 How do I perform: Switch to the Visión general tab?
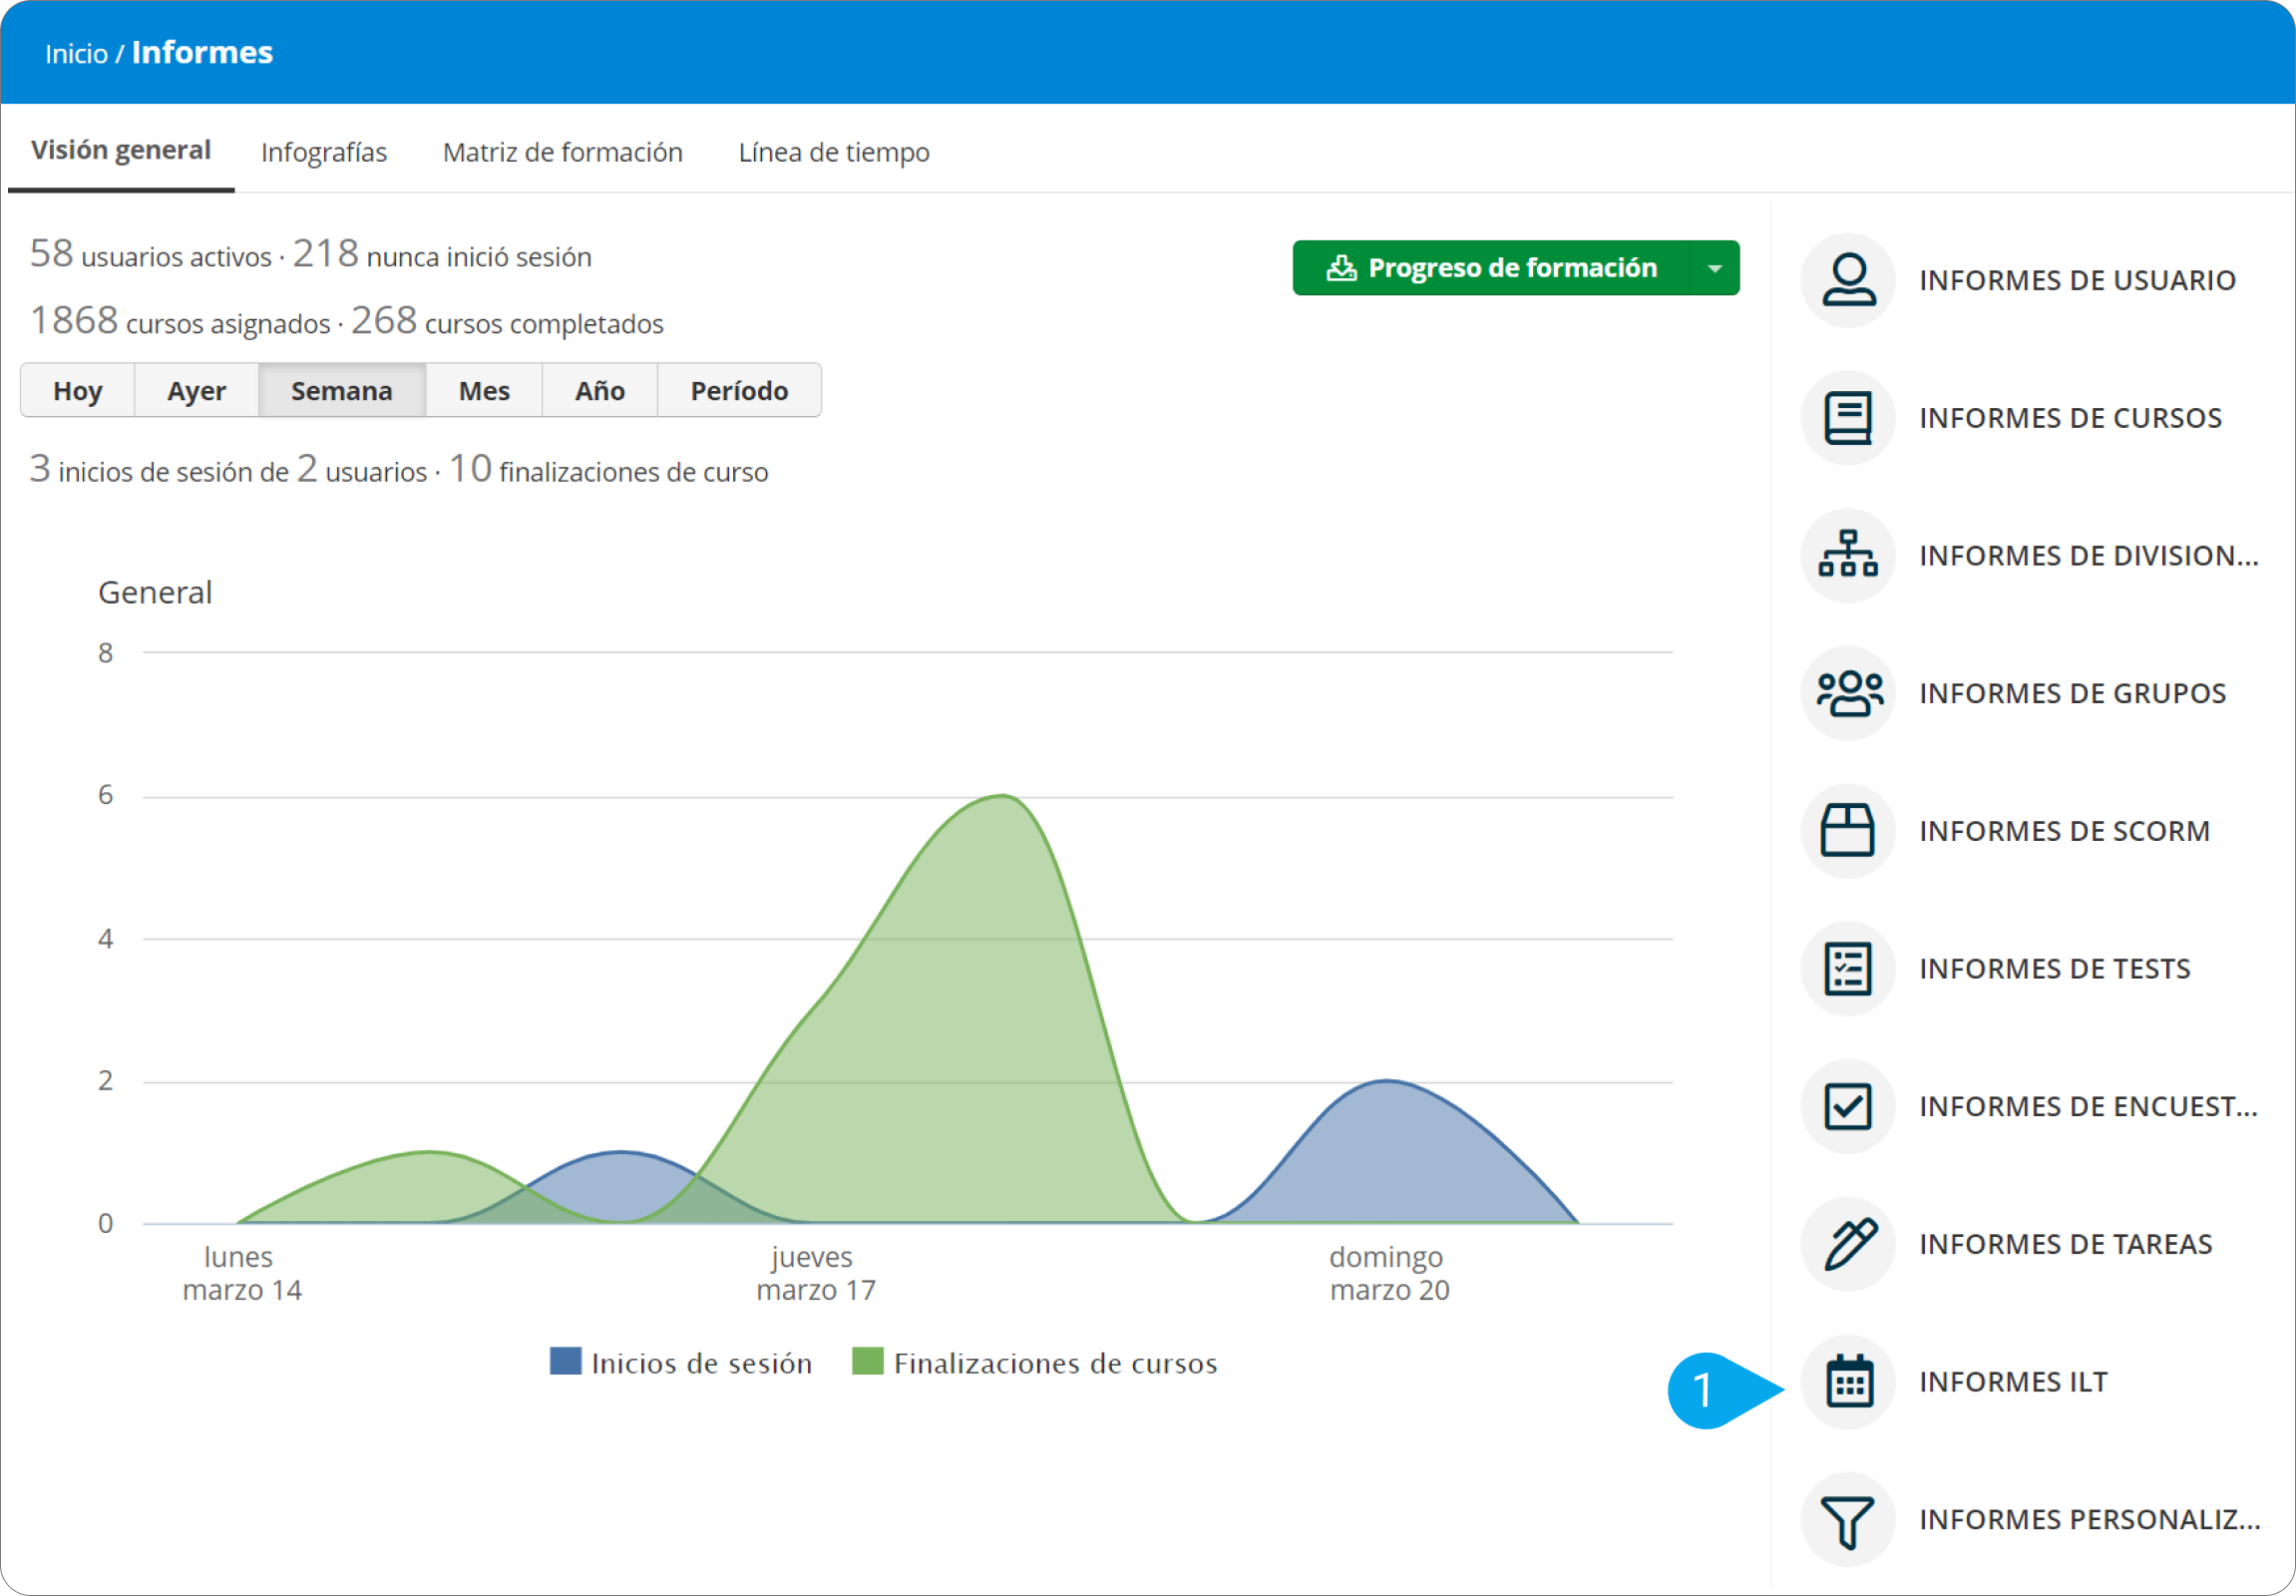(121, 151)
